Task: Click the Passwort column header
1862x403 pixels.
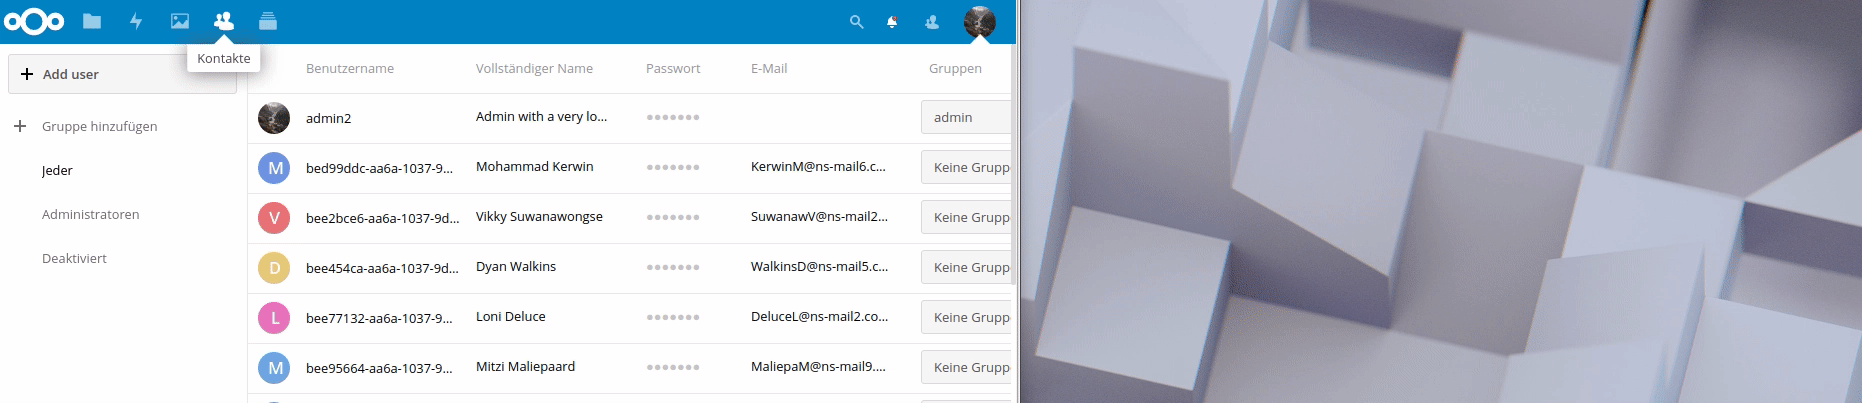Action: (x=673, y=68)
